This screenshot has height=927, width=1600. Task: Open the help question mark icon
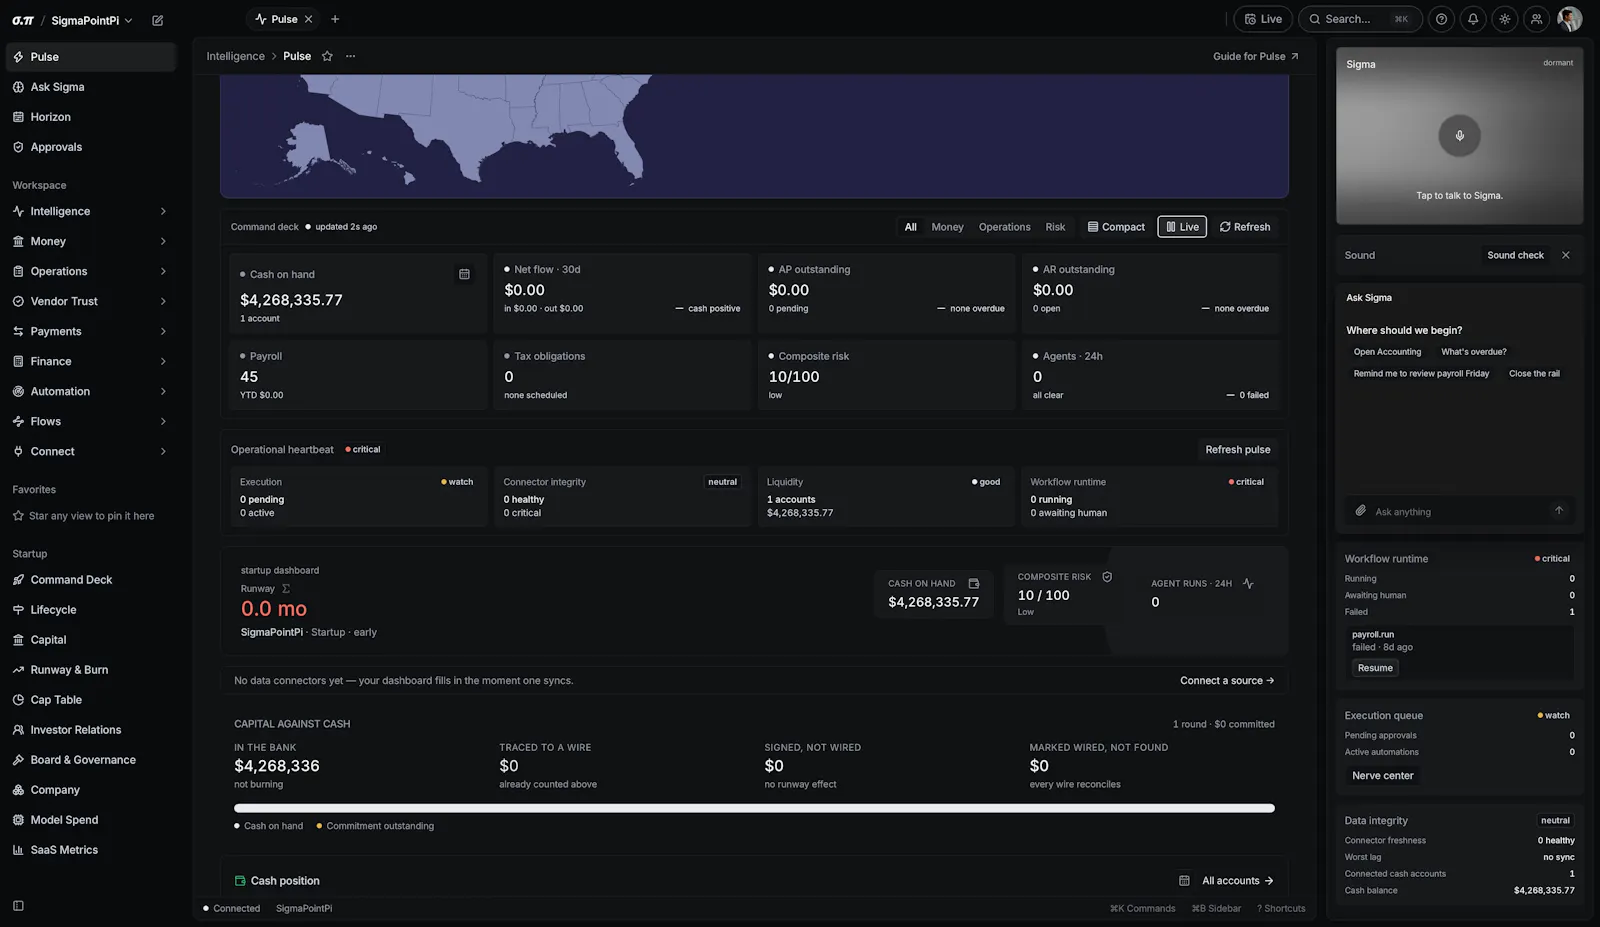click(x=1441, y=19)
